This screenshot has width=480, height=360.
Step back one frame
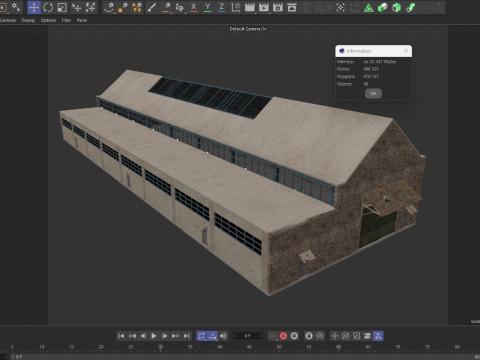pyautogui.click(x=143, y=336)
